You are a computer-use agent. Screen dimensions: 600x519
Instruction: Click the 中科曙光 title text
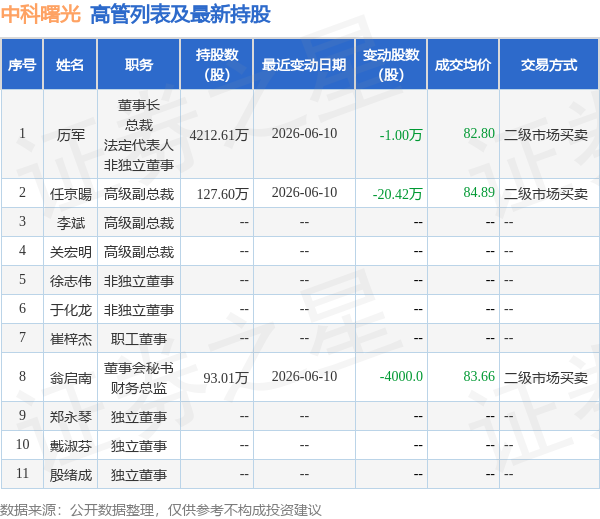[41, 14]
